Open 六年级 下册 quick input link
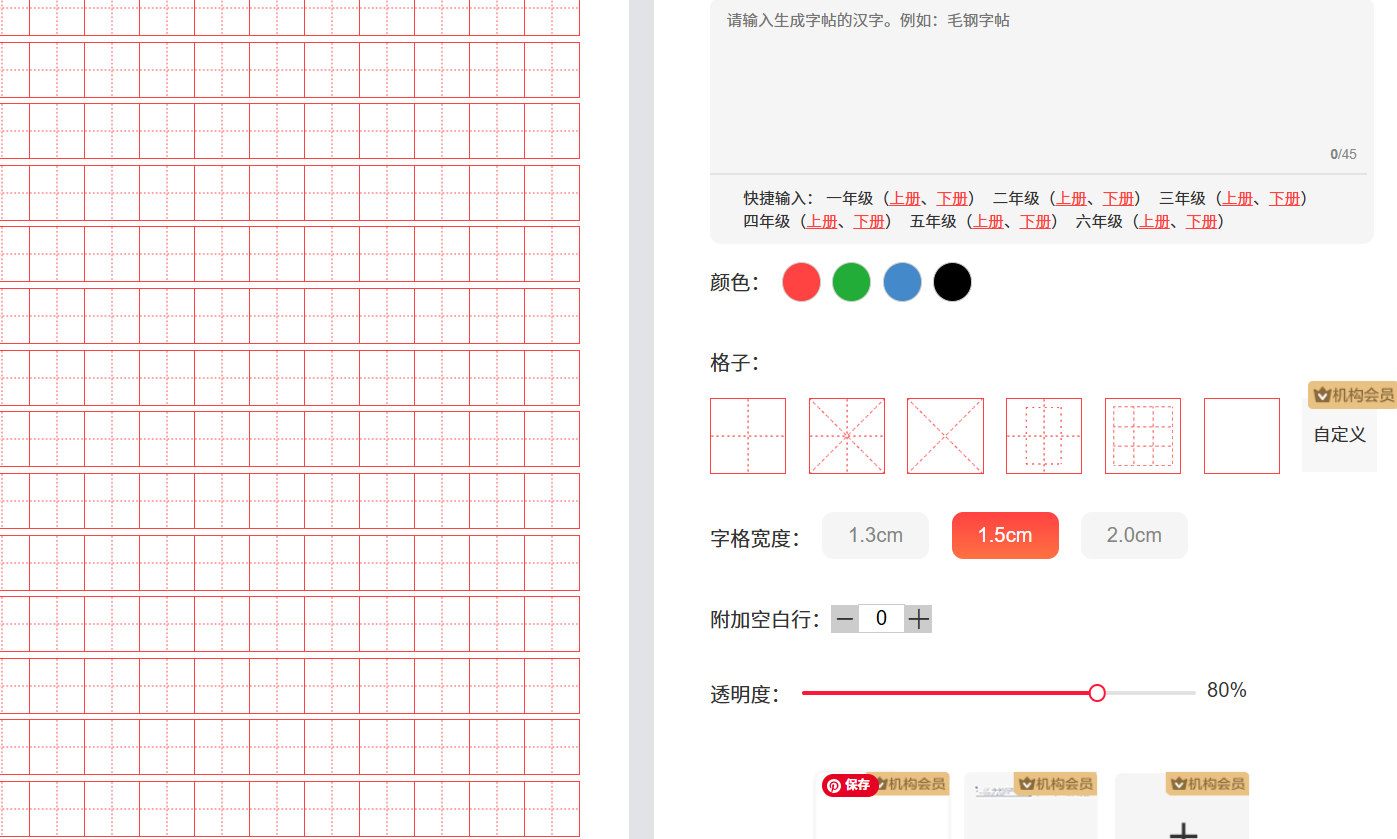Screen dimensions: 1397x839 point(1201,221)
